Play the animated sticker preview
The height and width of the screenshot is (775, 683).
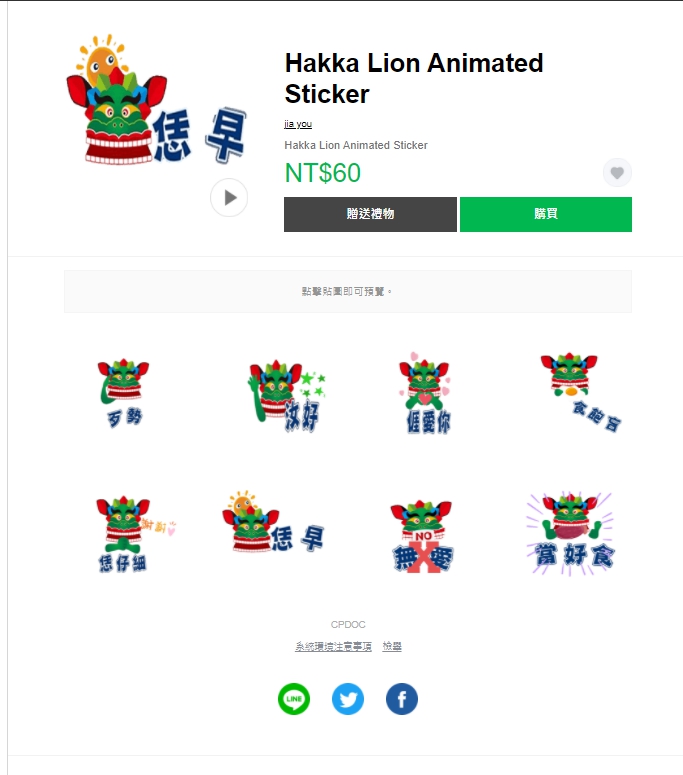(229, 197)
